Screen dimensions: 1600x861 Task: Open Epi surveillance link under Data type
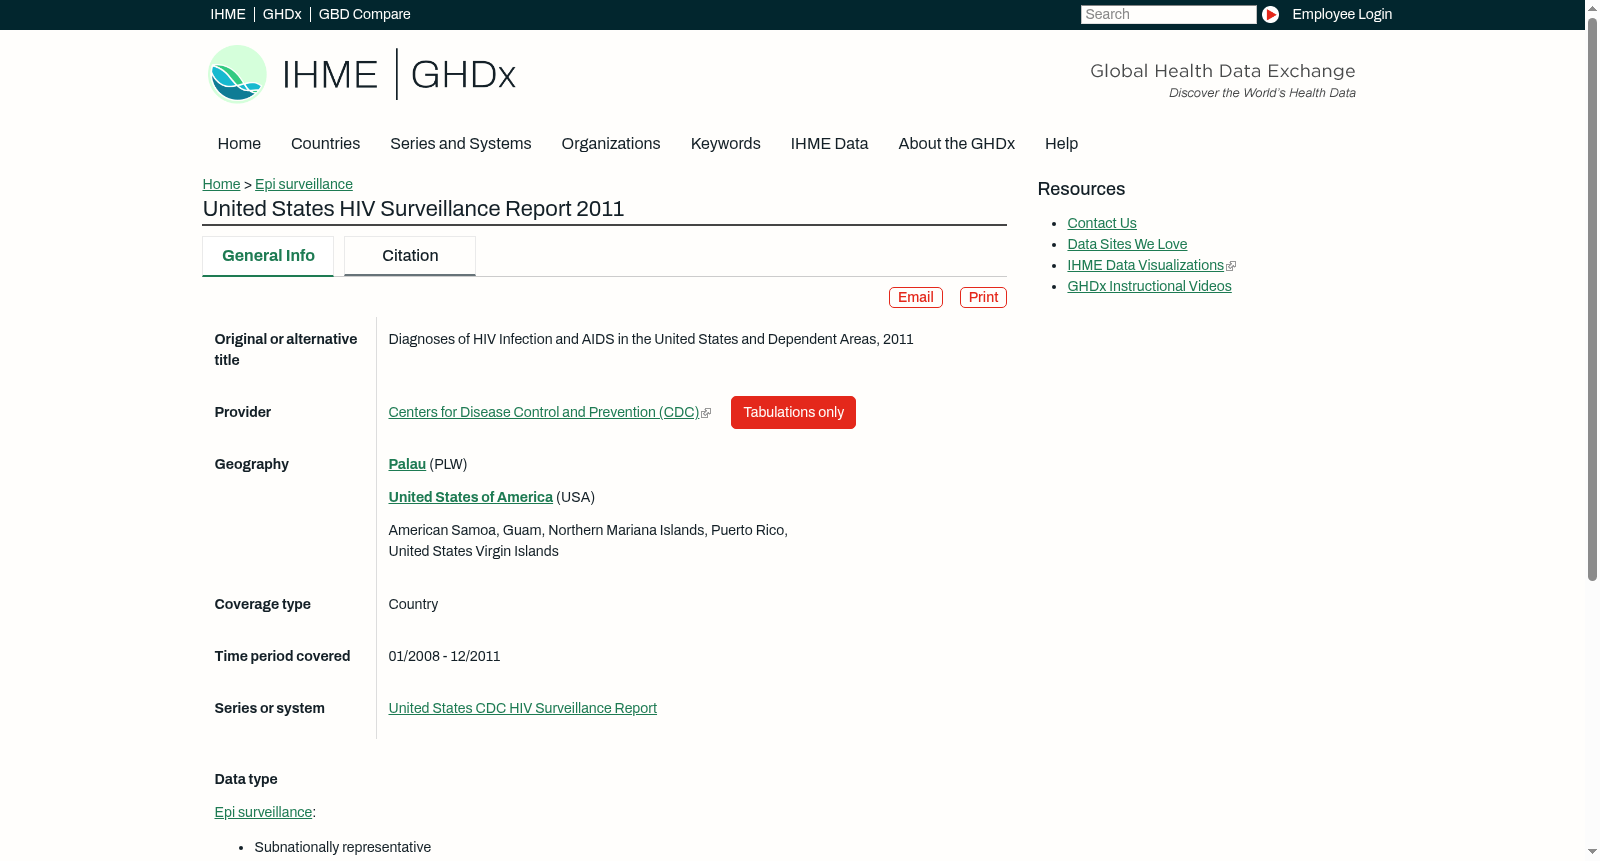click(263, 812)
